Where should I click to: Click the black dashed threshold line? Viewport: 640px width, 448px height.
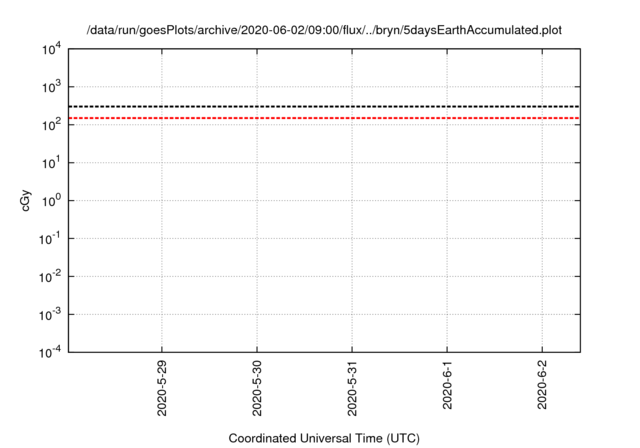point(324,106)
